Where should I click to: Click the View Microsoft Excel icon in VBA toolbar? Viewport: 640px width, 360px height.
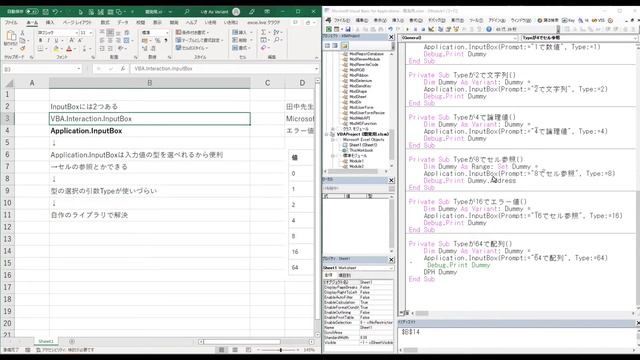pyautogui.click(x=329, y=29)
